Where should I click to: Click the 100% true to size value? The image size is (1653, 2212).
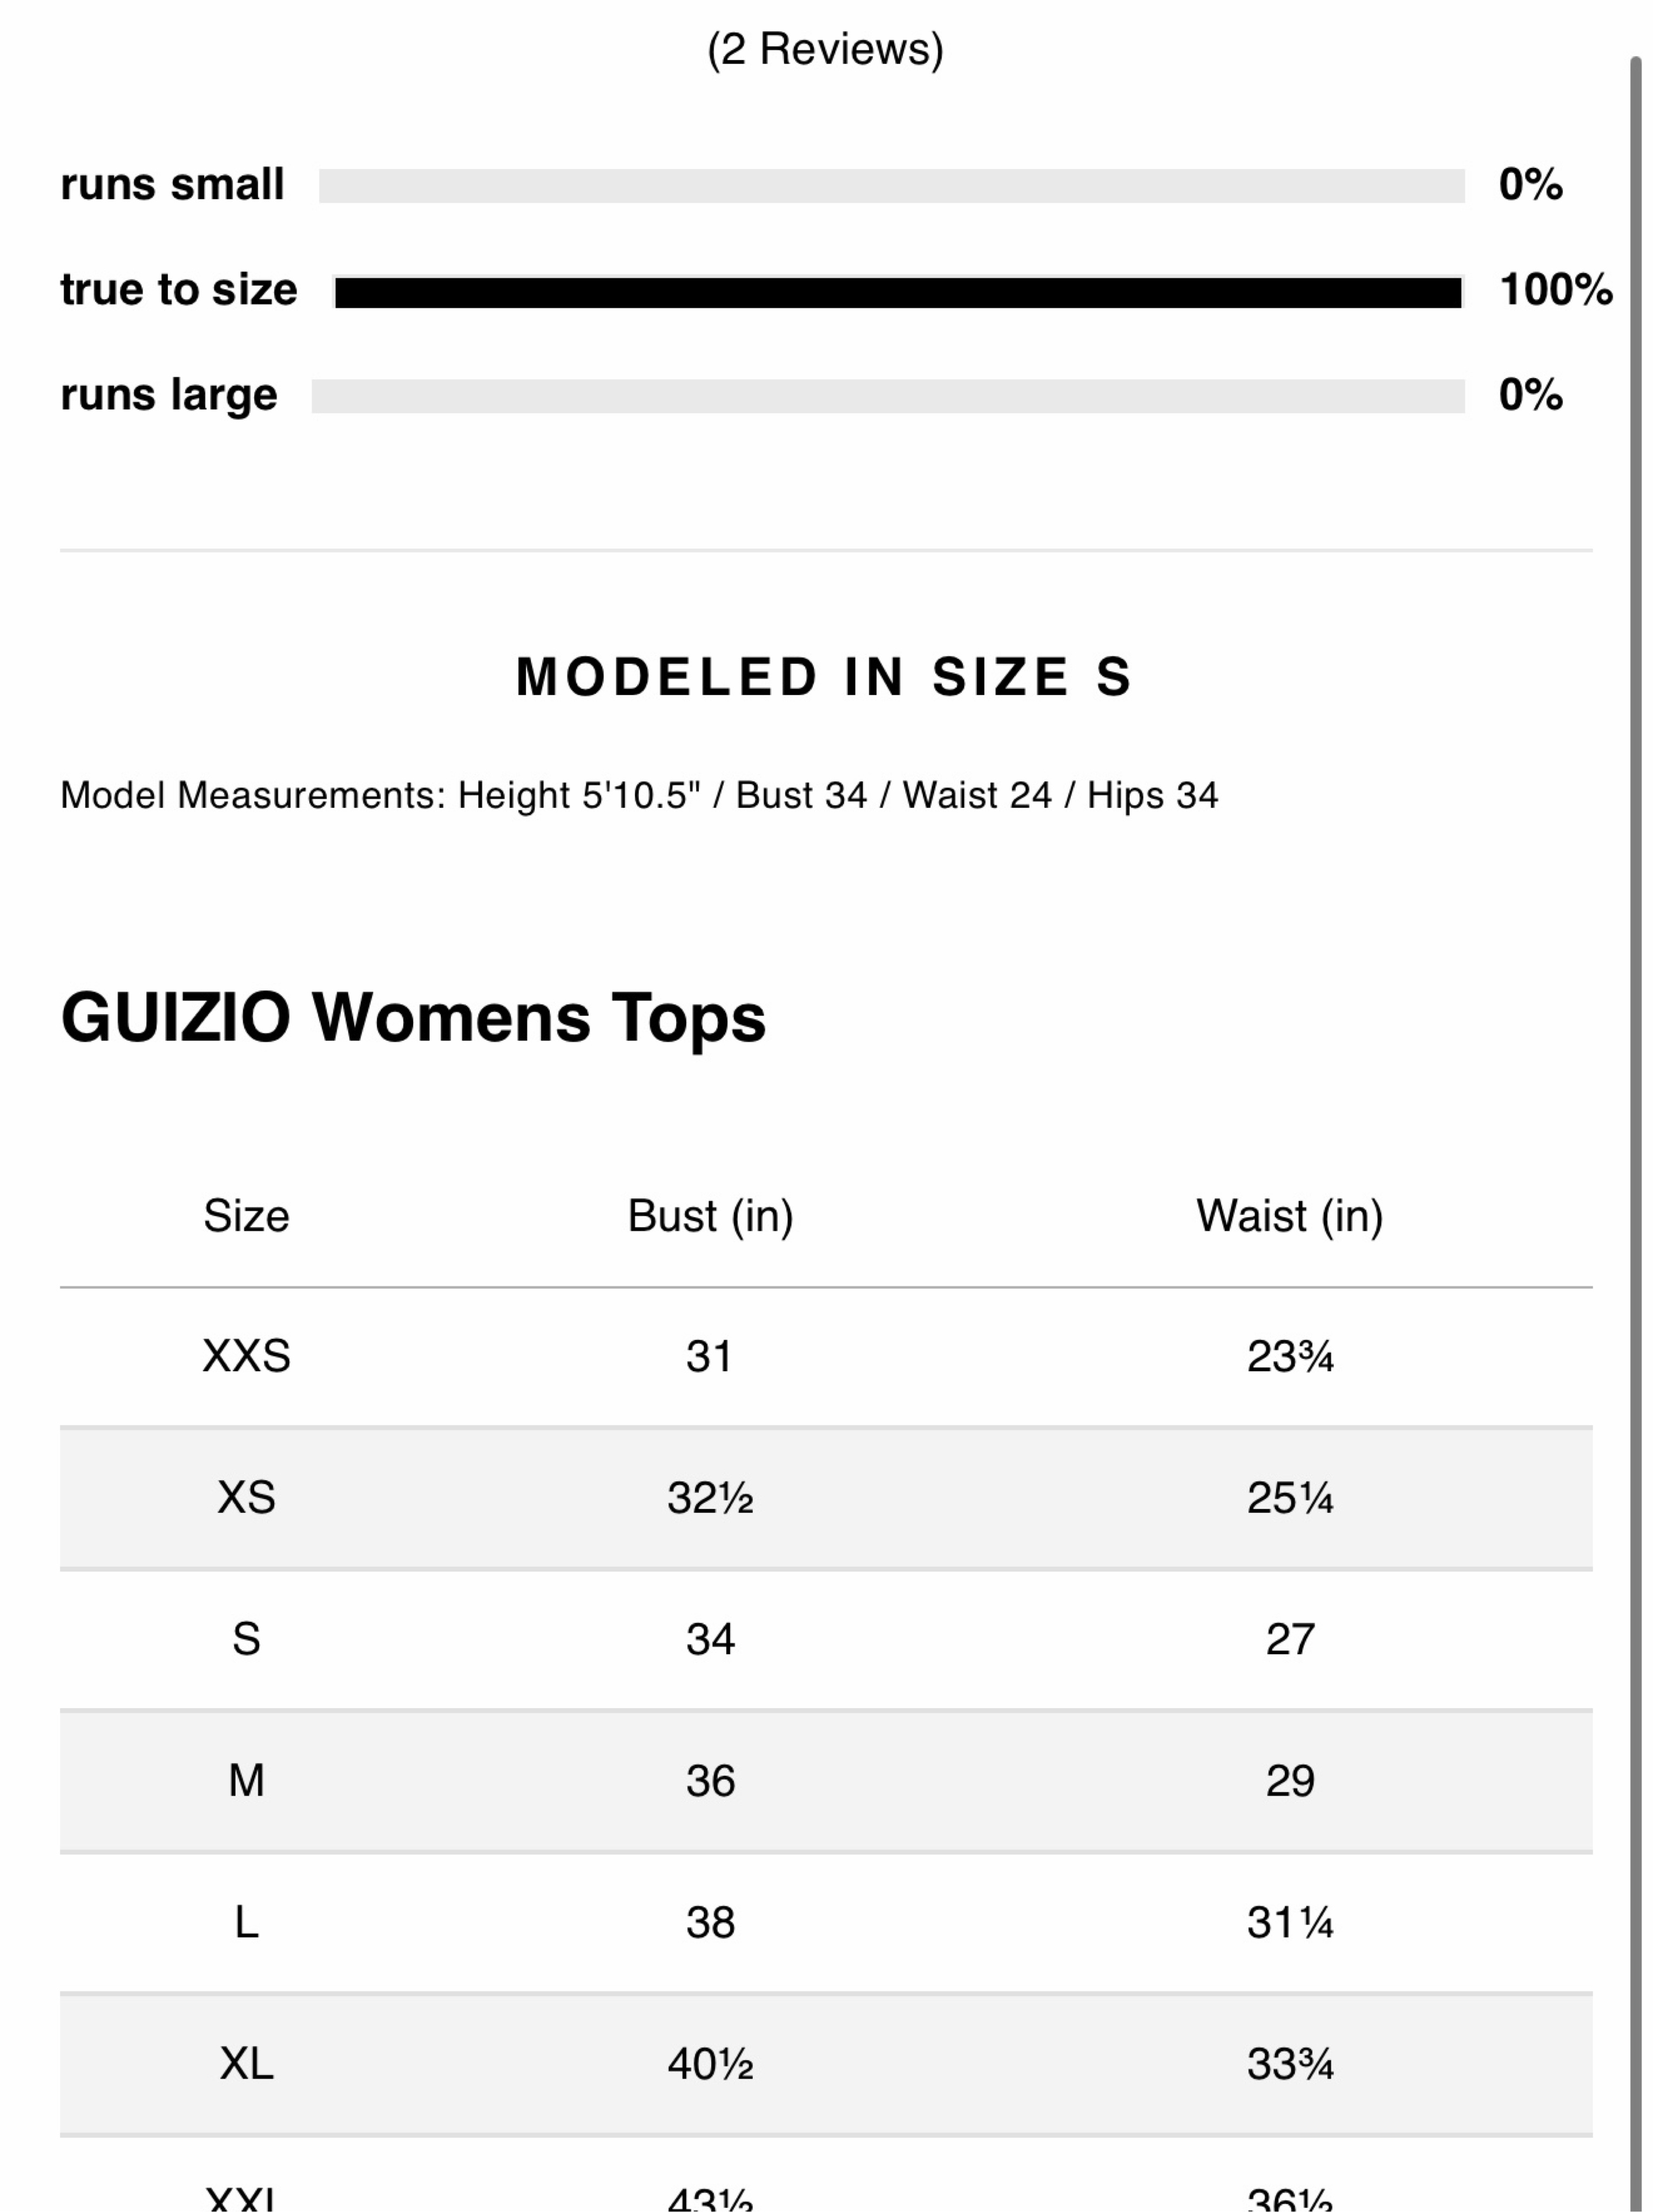point(1556,290)
